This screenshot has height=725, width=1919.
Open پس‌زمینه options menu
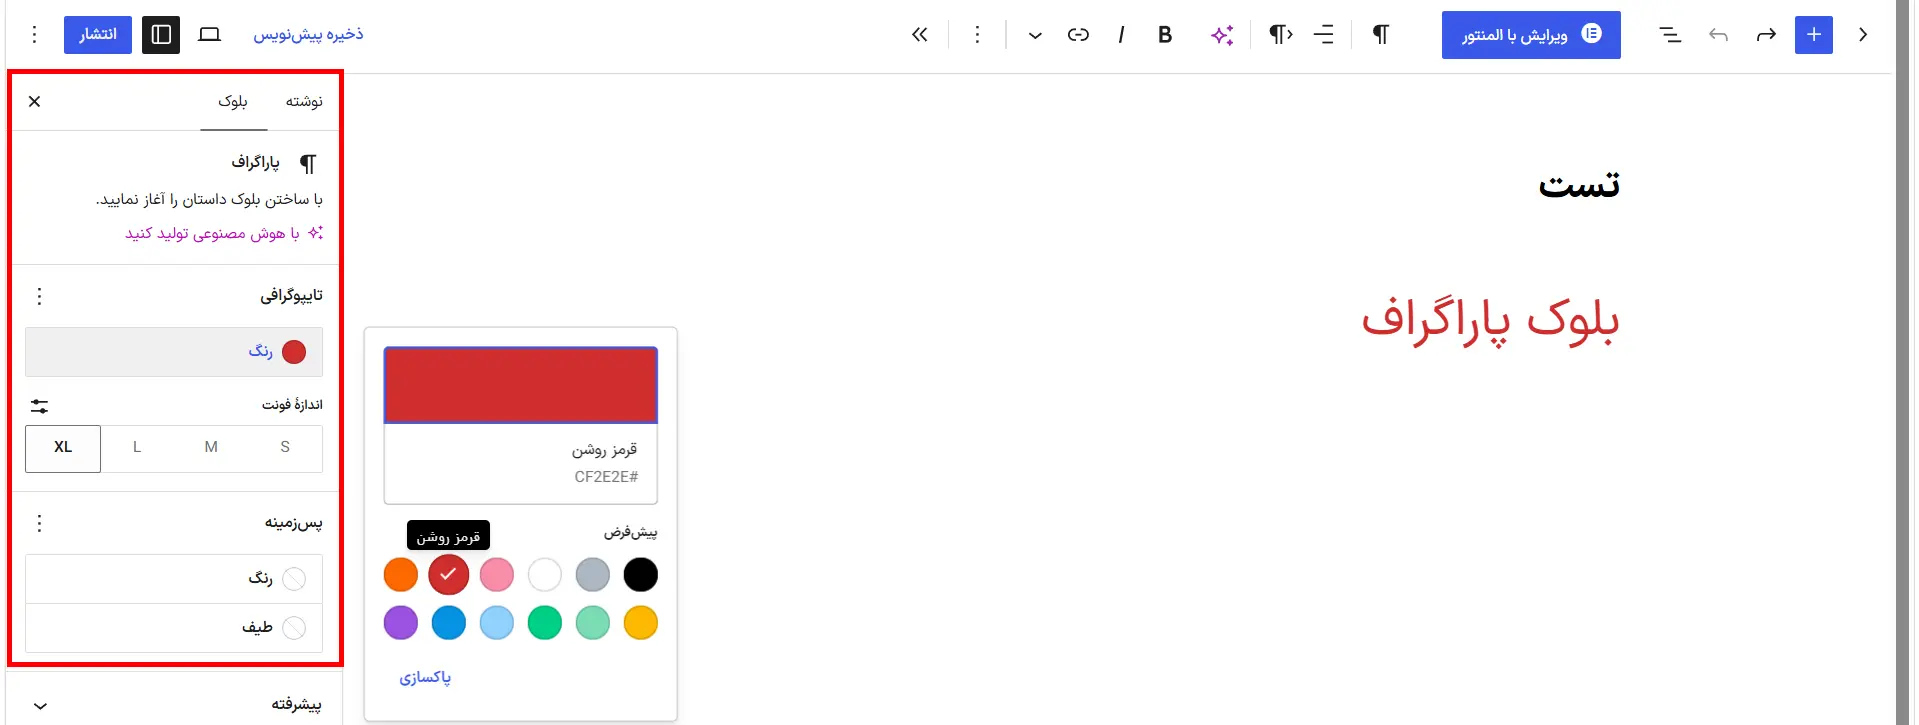coord(39,523)
